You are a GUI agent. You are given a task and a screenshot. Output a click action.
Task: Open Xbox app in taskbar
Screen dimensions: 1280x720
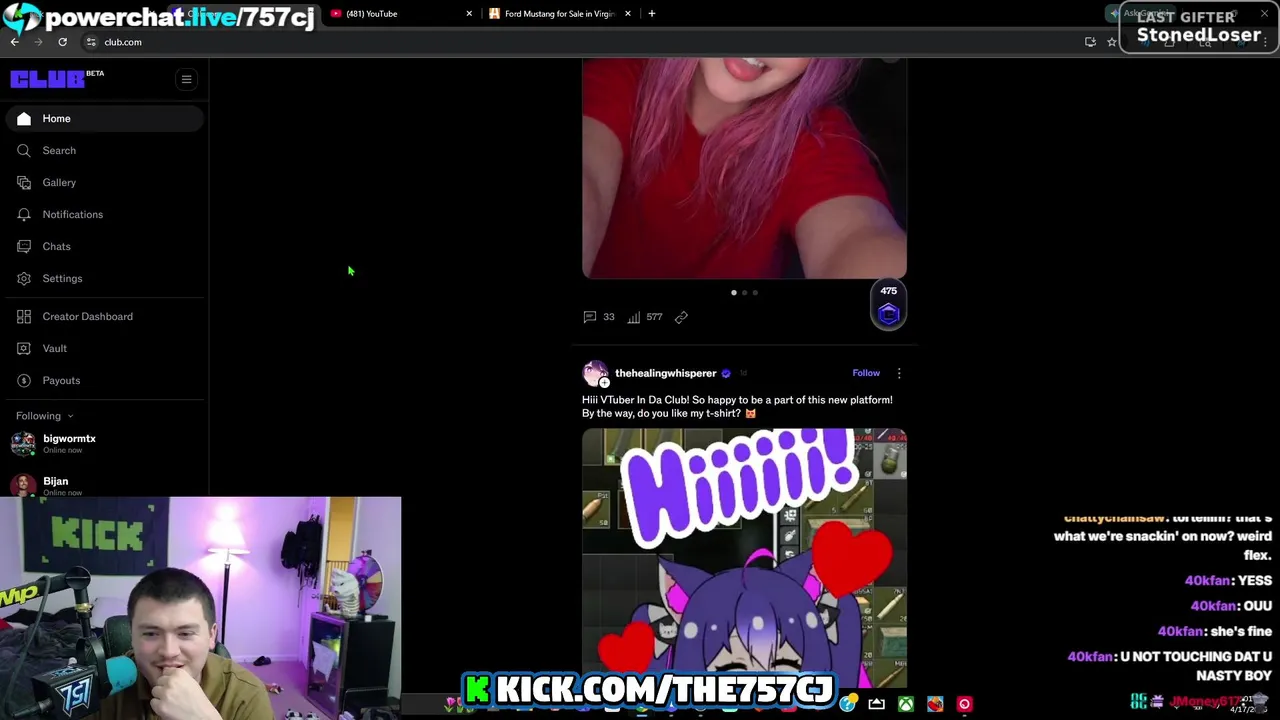point(905,704)
